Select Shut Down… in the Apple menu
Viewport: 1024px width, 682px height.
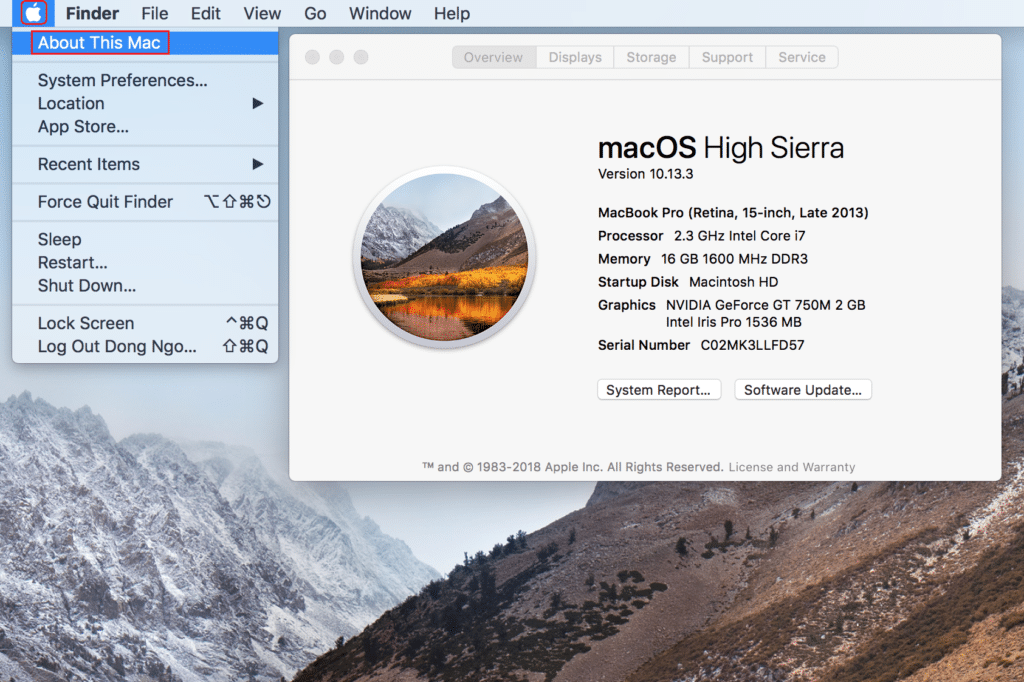[145, 286]
